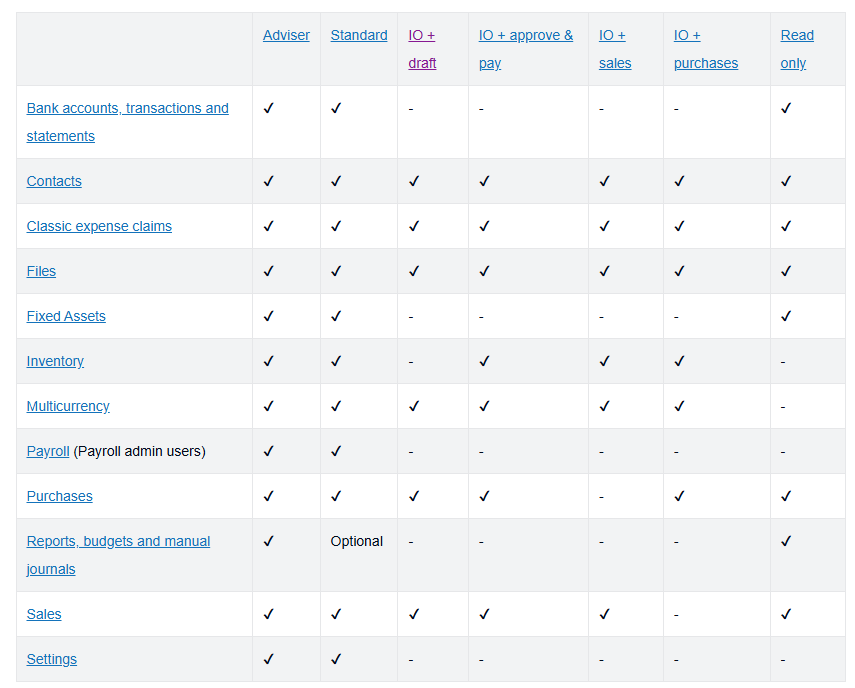Open the Multicurrency link
855x688 pixels.
(x=68, y=406)
